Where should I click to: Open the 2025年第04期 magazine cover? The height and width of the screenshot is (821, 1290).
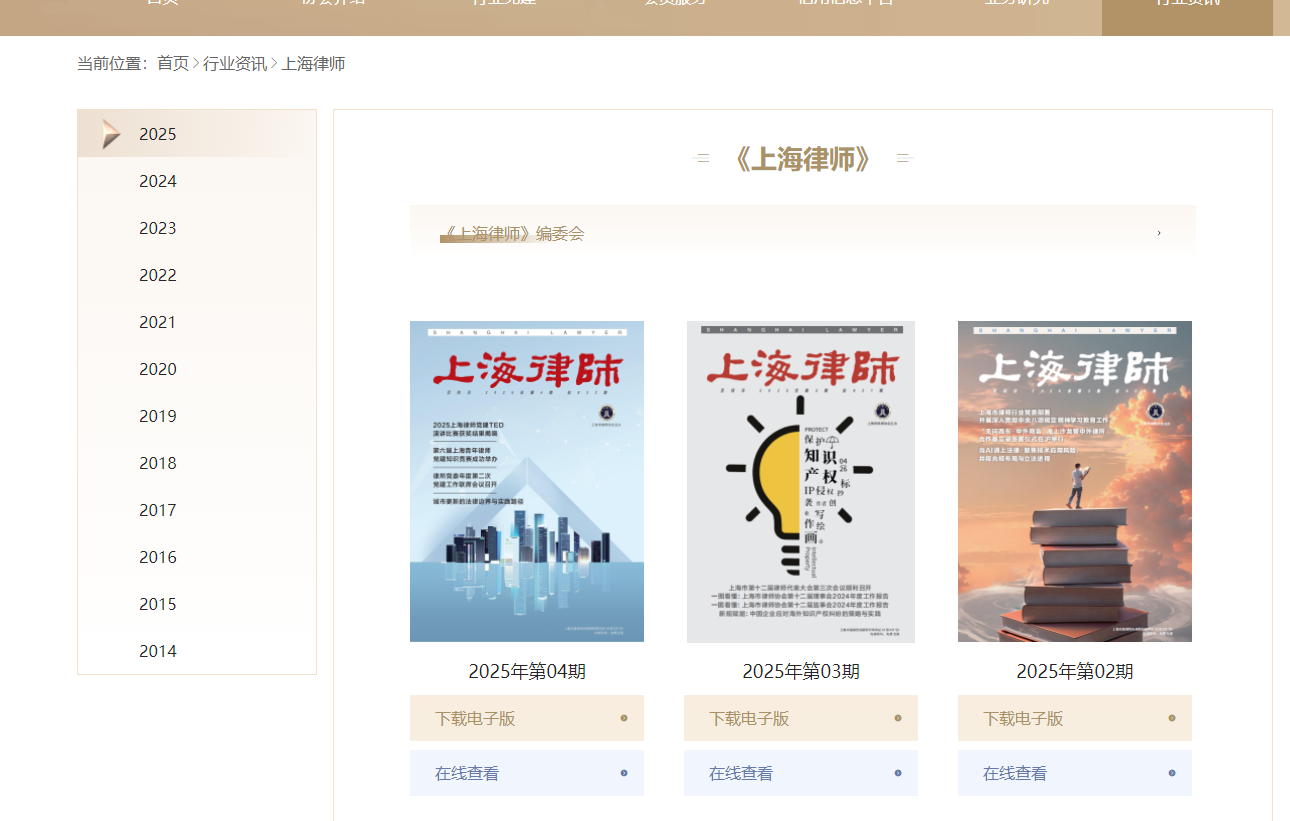point(527,481)
